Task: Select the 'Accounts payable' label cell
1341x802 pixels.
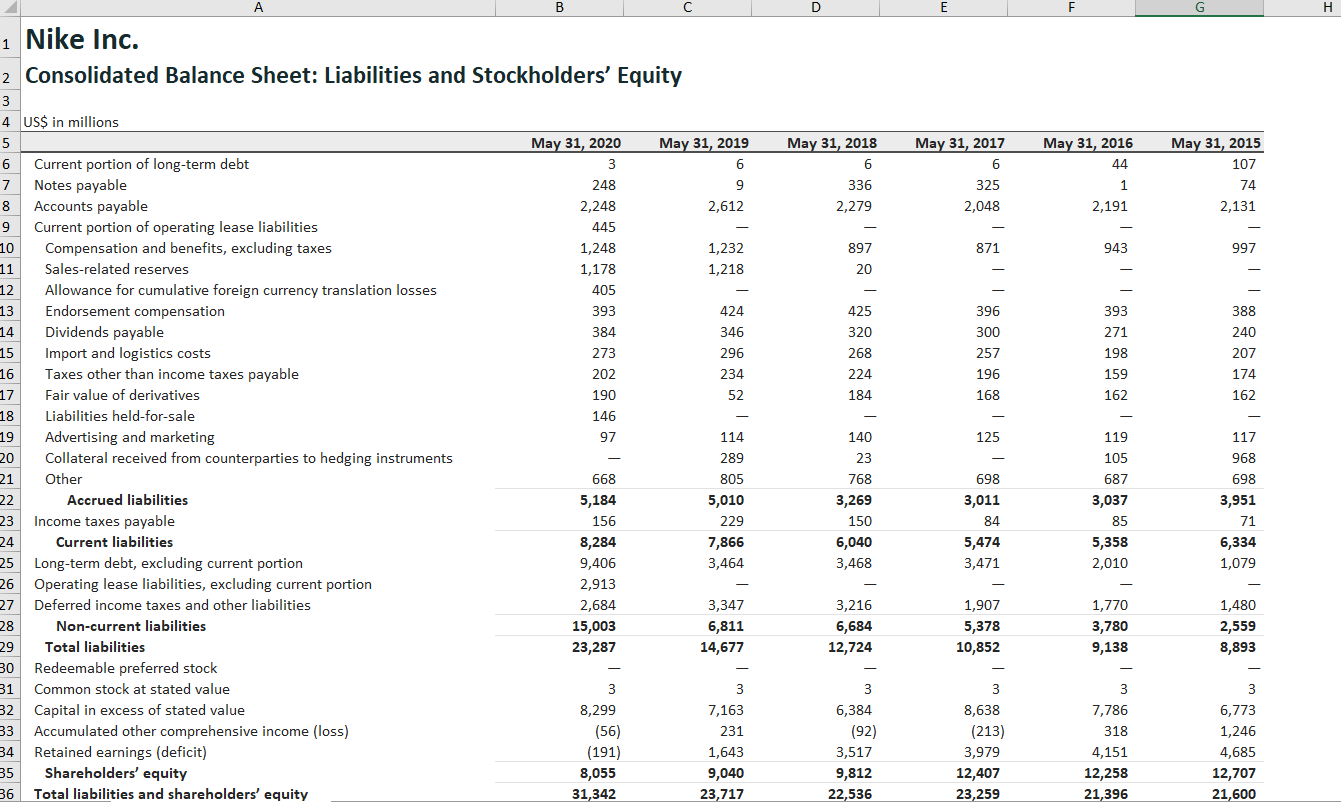Action: (91, 206)
